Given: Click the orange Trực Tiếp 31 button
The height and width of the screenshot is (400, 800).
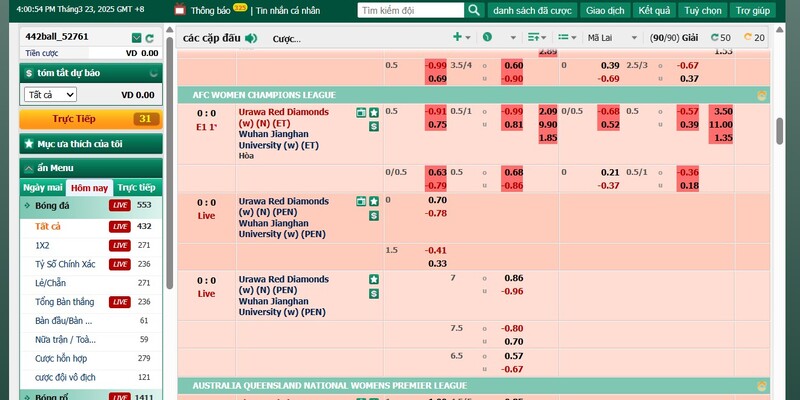Looking at the screenshot, I should [x=91, y=119].
